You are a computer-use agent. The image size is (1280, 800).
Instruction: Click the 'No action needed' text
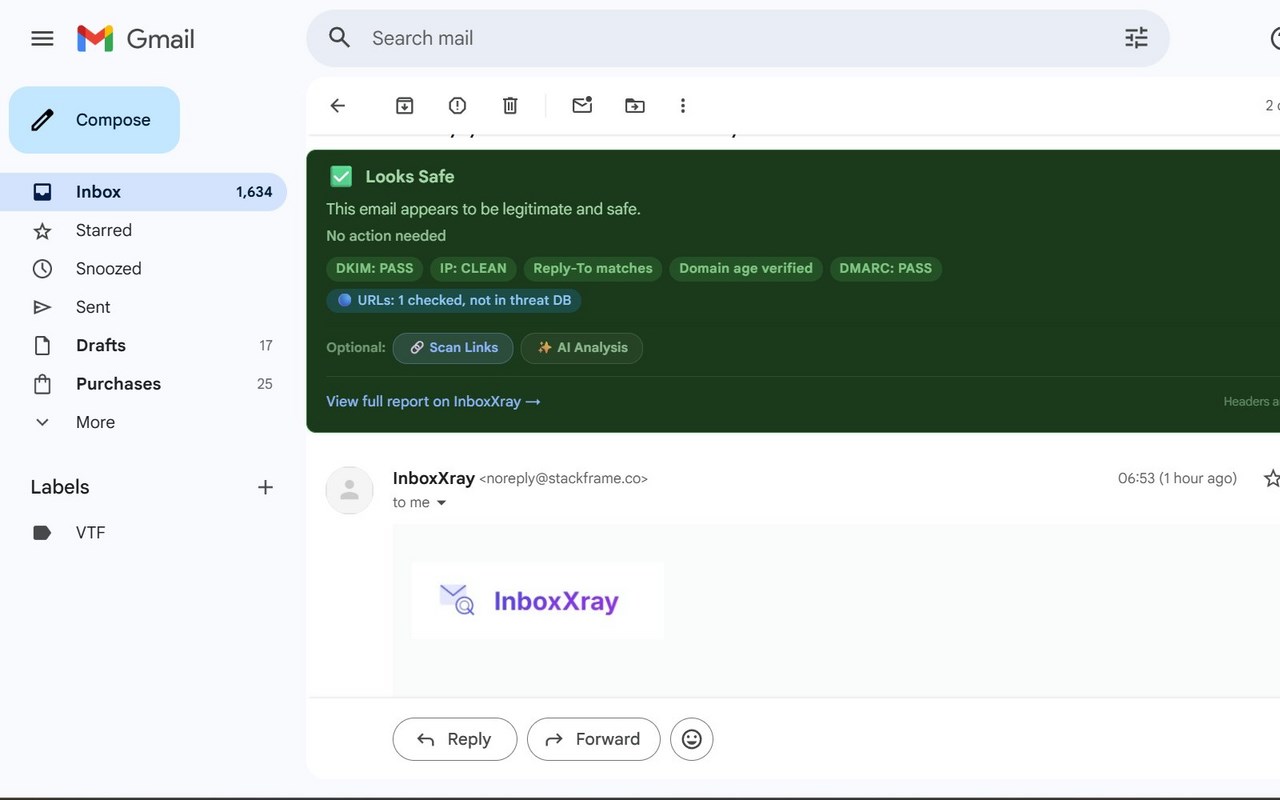[x=386, y=236]
